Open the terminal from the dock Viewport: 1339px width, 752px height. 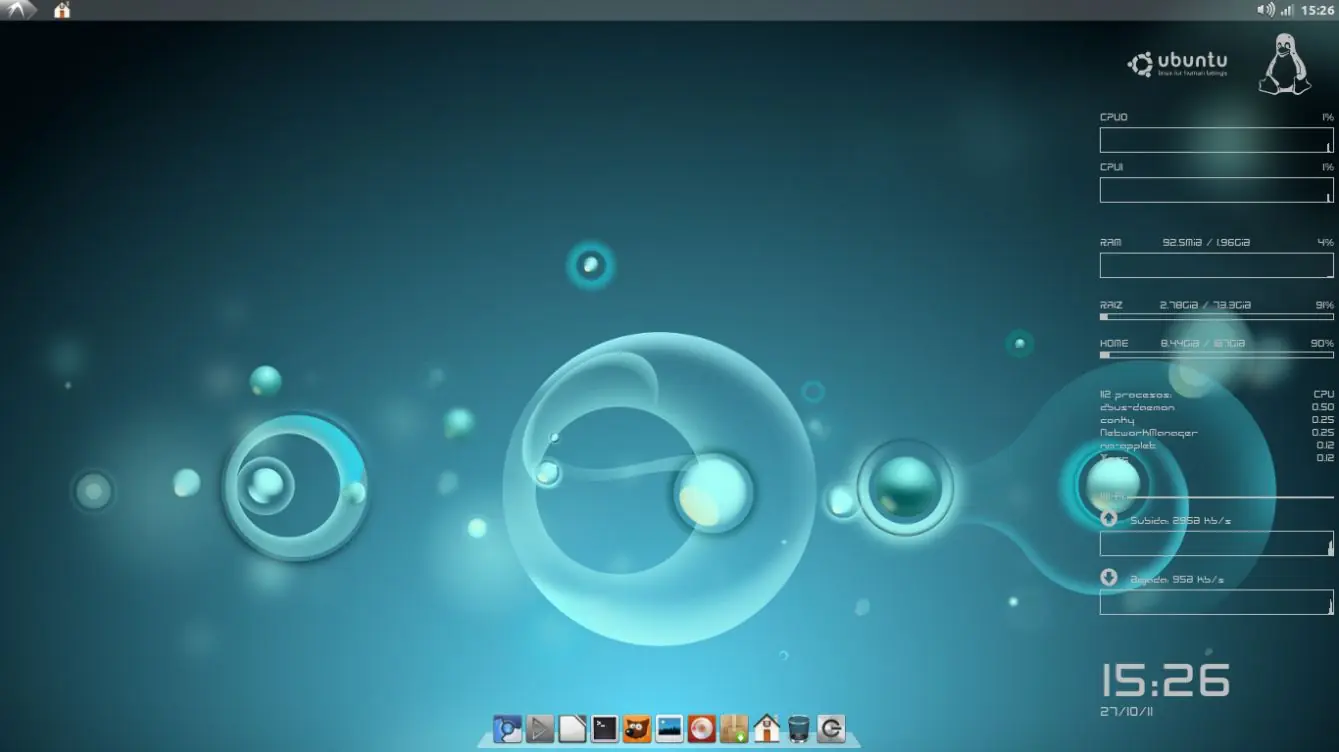tap(604, 728)
